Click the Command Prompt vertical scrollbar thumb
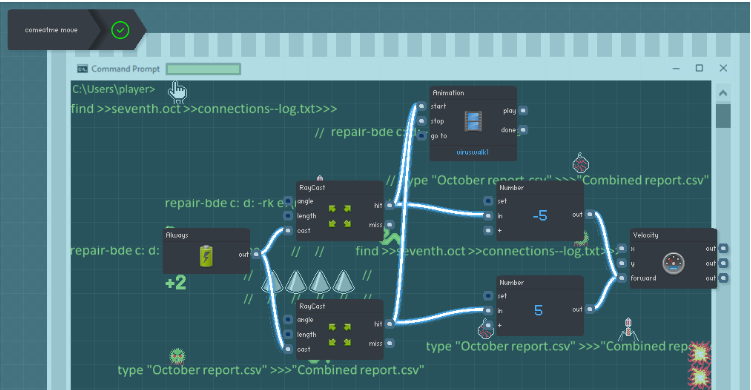The image size is (751, 390). [723, 116]
